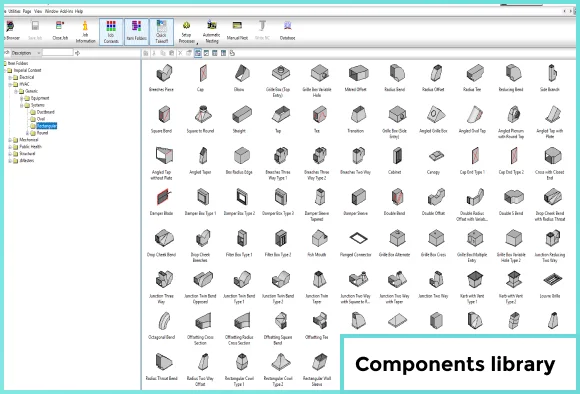This screenshot has height=394, width=580.
Task: Select the Breeches Piece component
Action: point(161,78)
